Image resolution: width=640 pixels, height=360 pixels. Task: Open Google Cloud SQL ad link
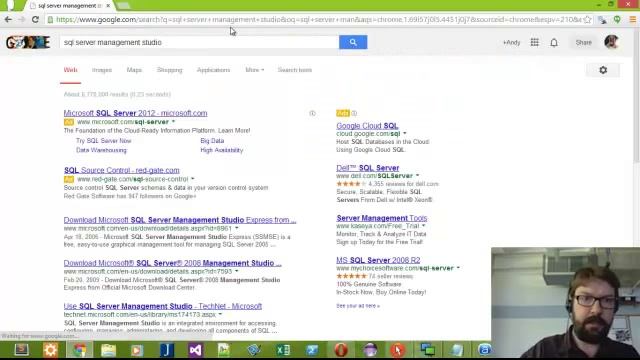pyautogui.click(x=367, y=126)
